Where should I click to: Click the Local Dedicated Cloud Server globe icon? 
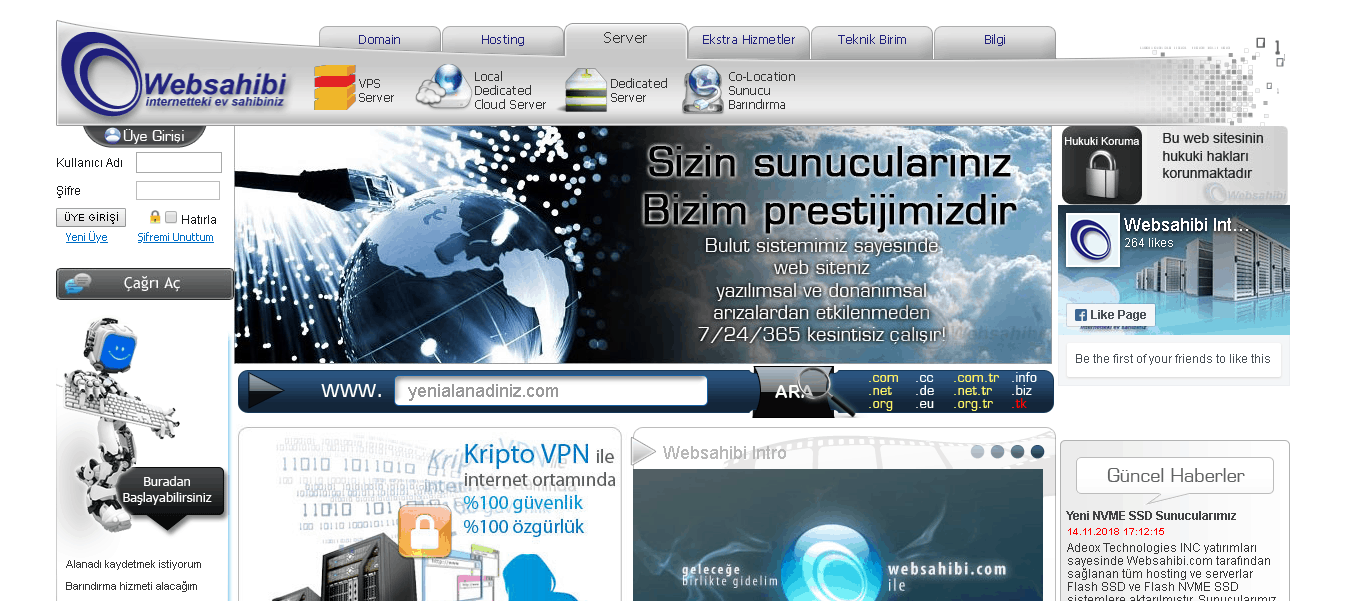(x=442, y=87)
